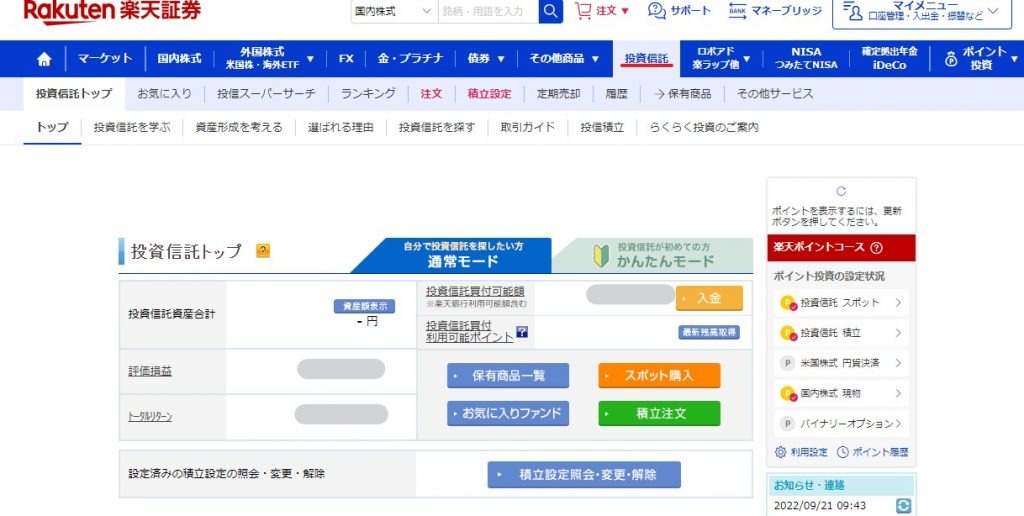Open 投資信託を学ぶ tab
This screenshot has height=516, width=1024.
click(x=132, y=128)
